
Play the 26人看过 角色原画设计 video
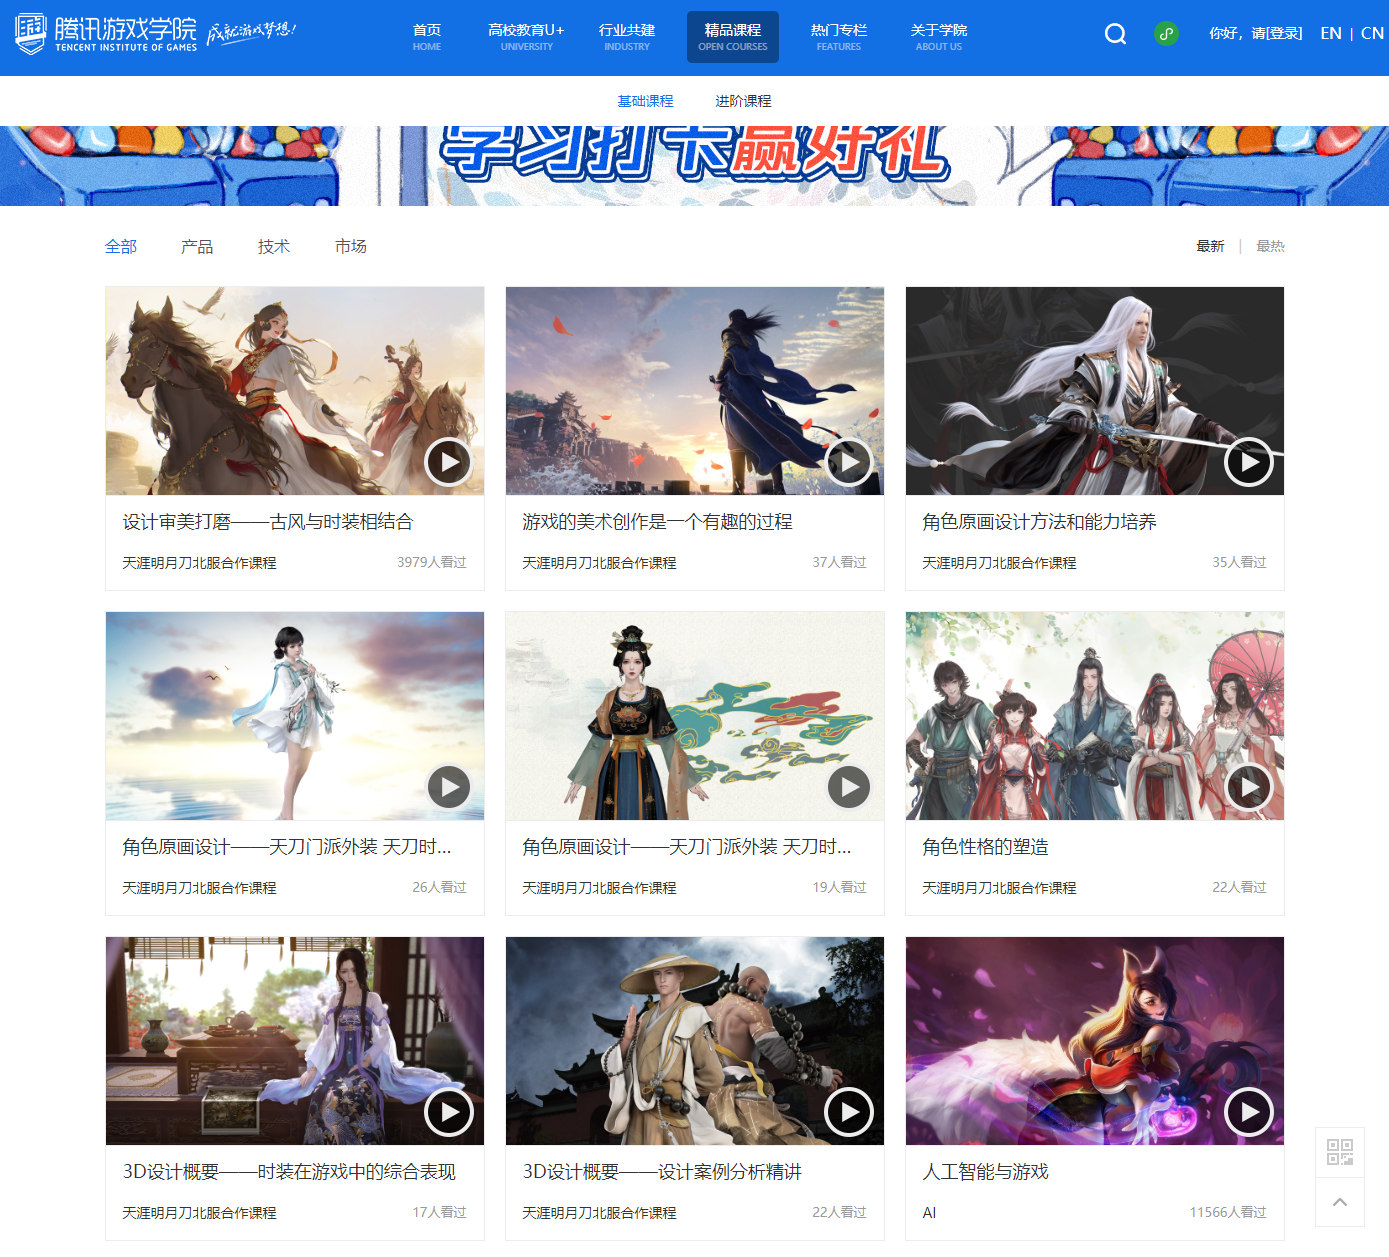449,787
